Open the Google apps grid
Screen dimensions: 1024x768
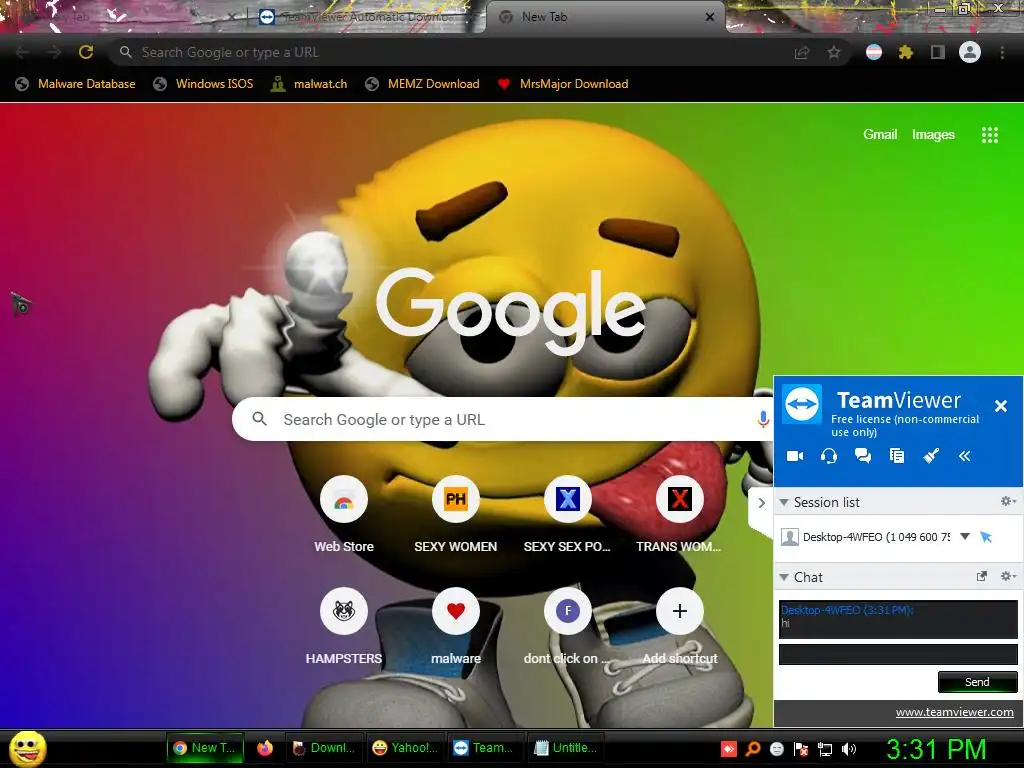point(989,135)
